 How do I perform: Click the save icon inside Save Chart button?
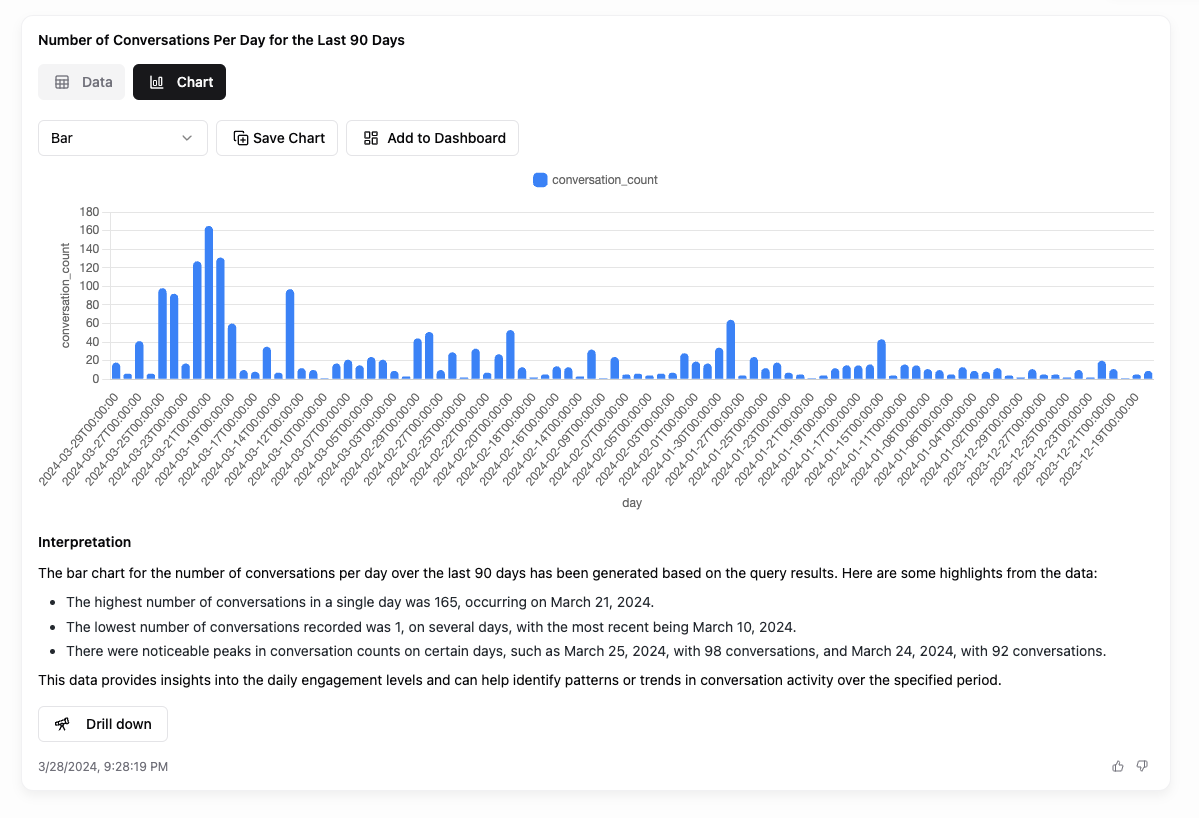click(x=241, y=138)
